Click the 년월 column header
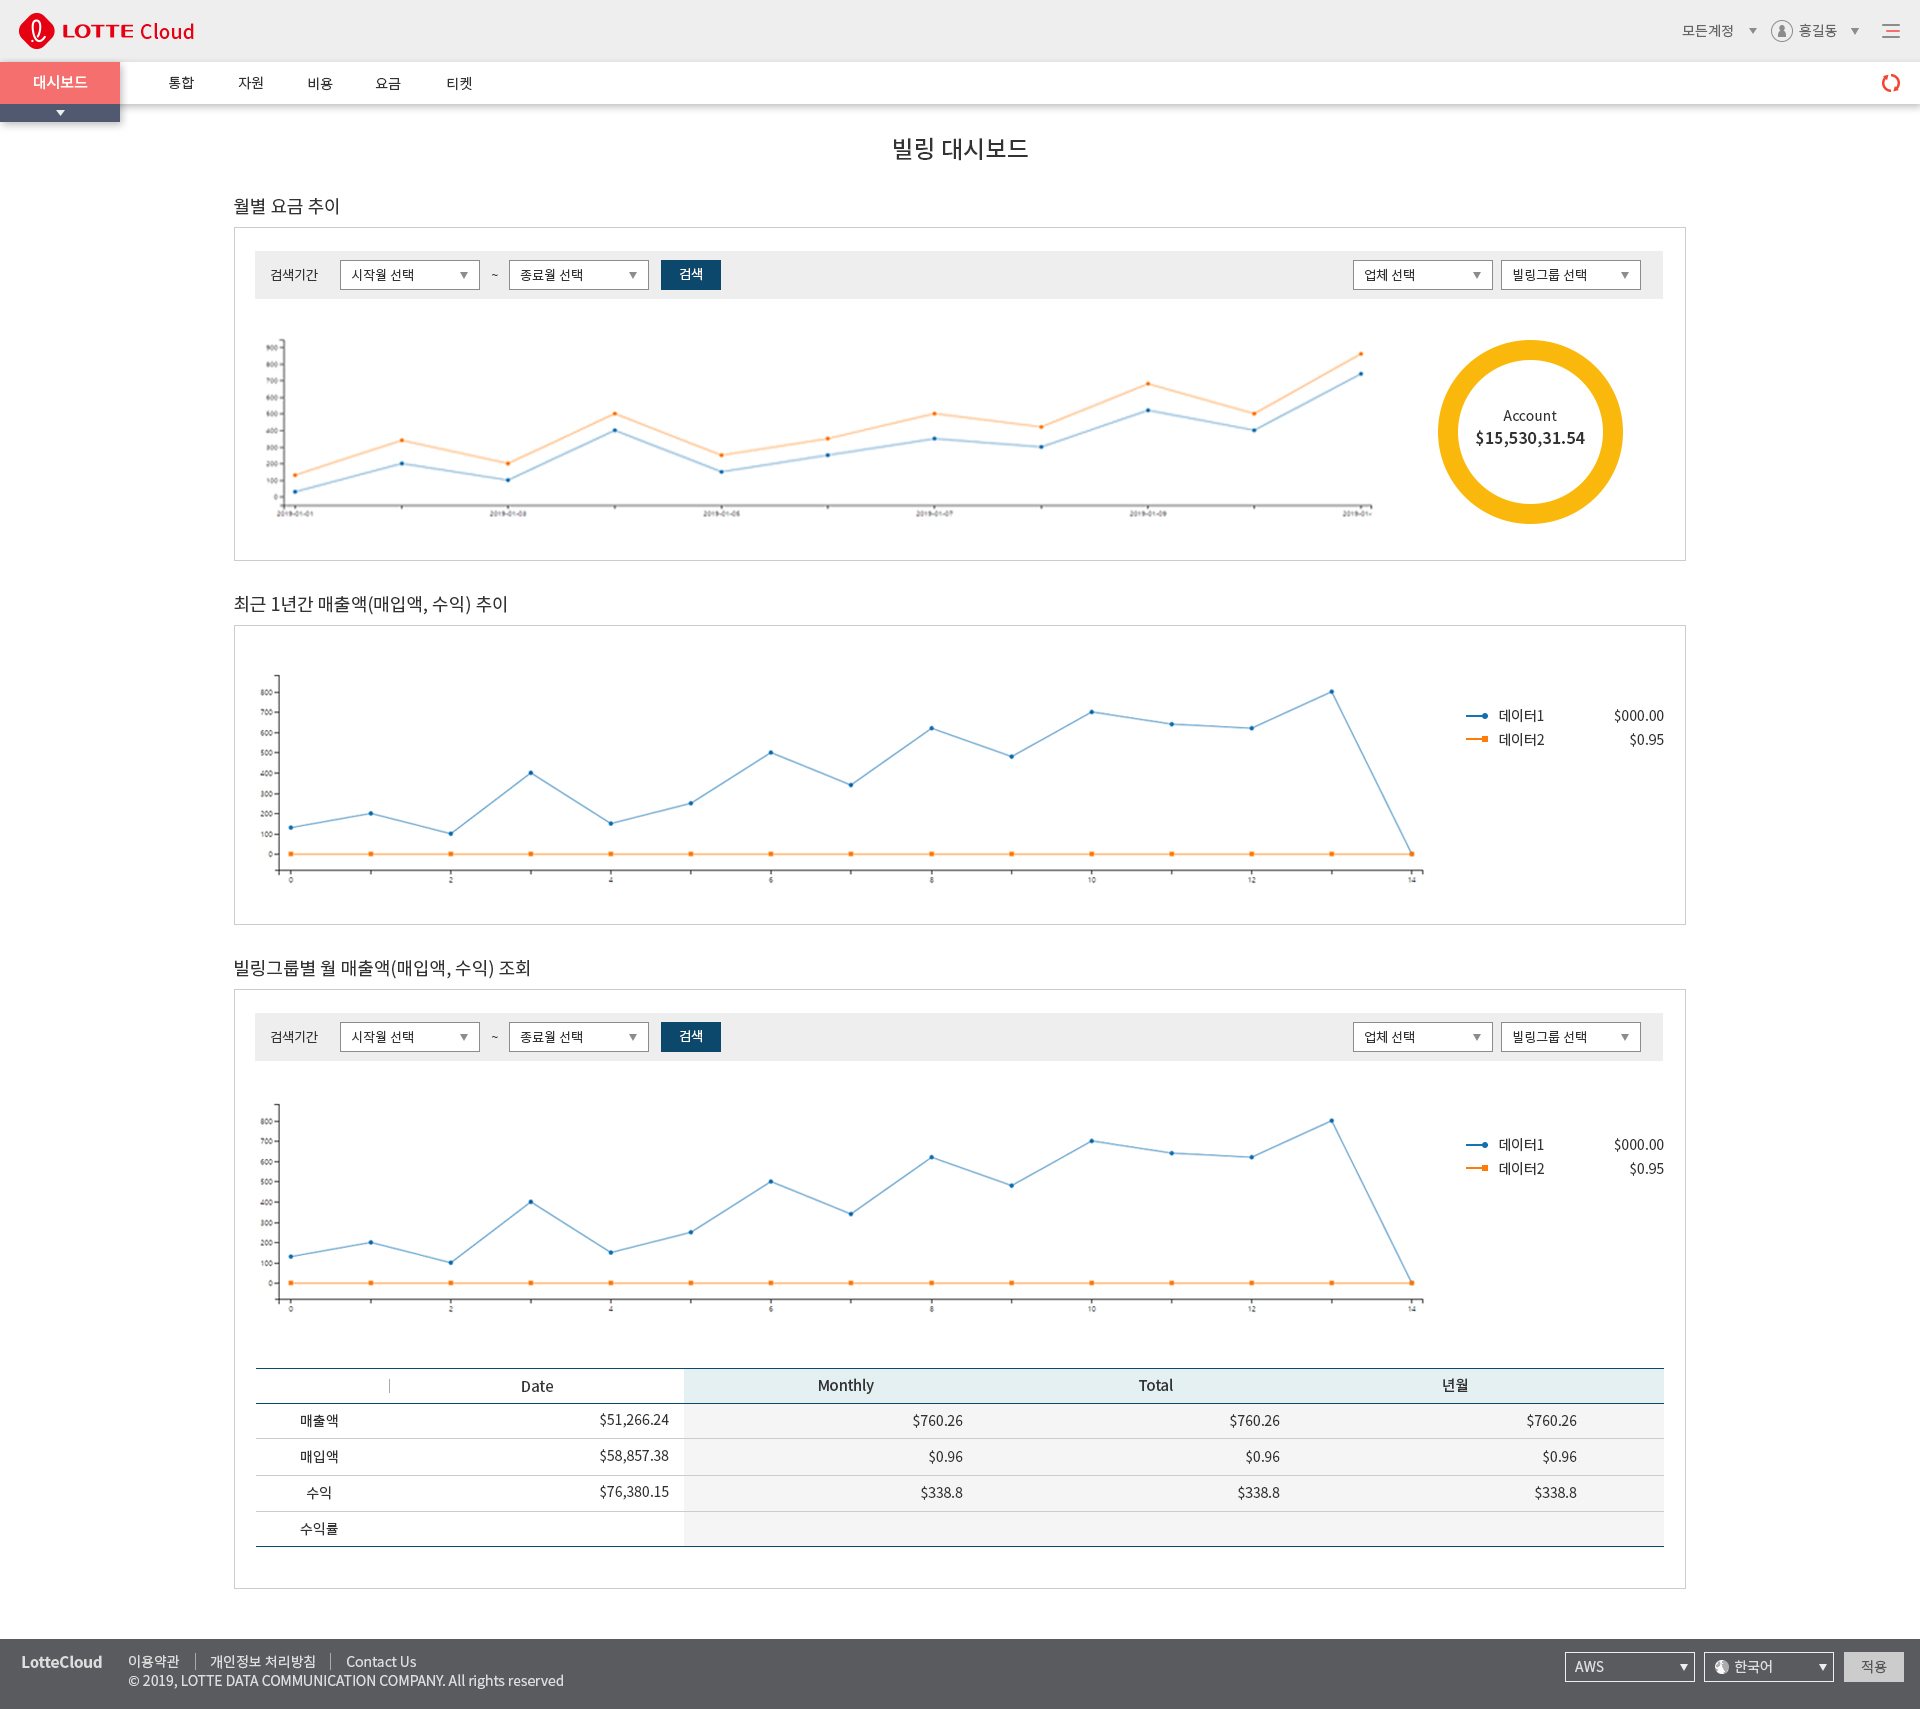This screenshot has width=1920, height=1709. pyautogui.click(x=1455, y=1386)
